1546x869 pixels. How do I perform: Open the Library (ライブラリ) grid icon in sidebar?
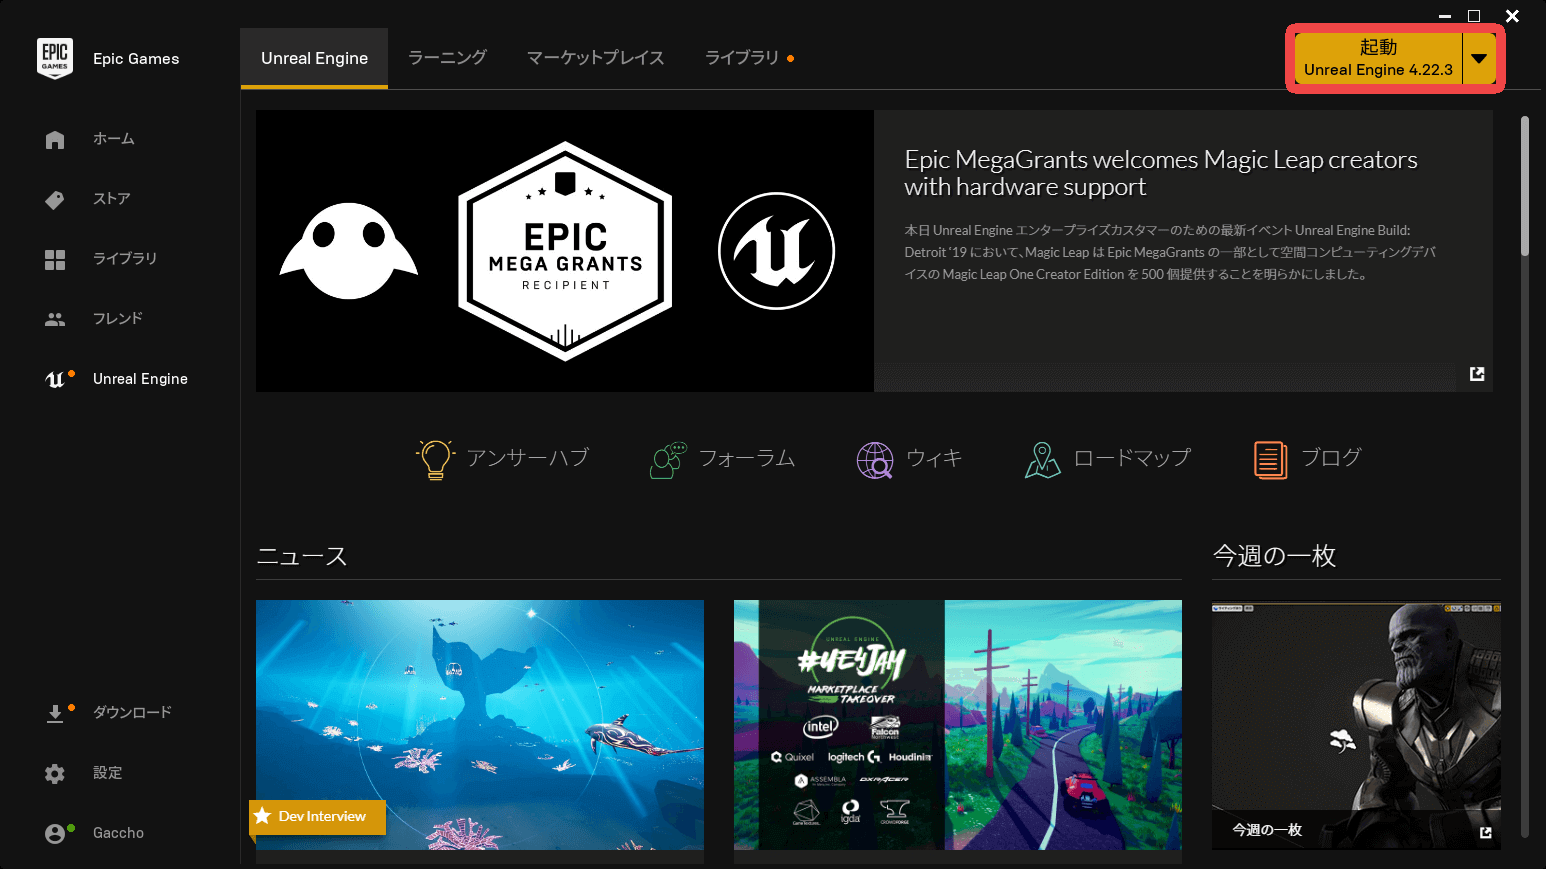point(55,260)
